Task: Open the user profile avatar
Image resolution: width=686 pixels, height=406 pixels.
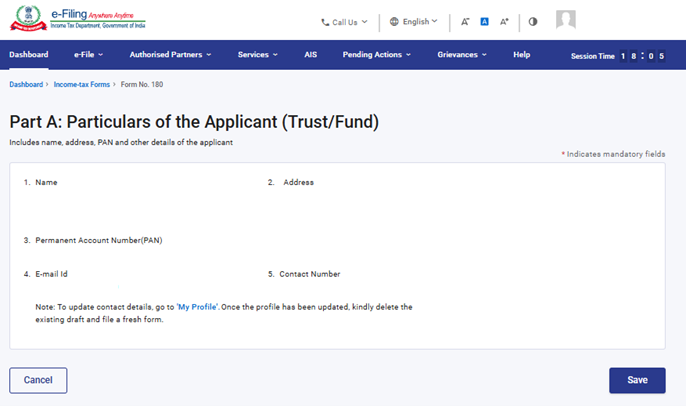Action: click(566, 20)
